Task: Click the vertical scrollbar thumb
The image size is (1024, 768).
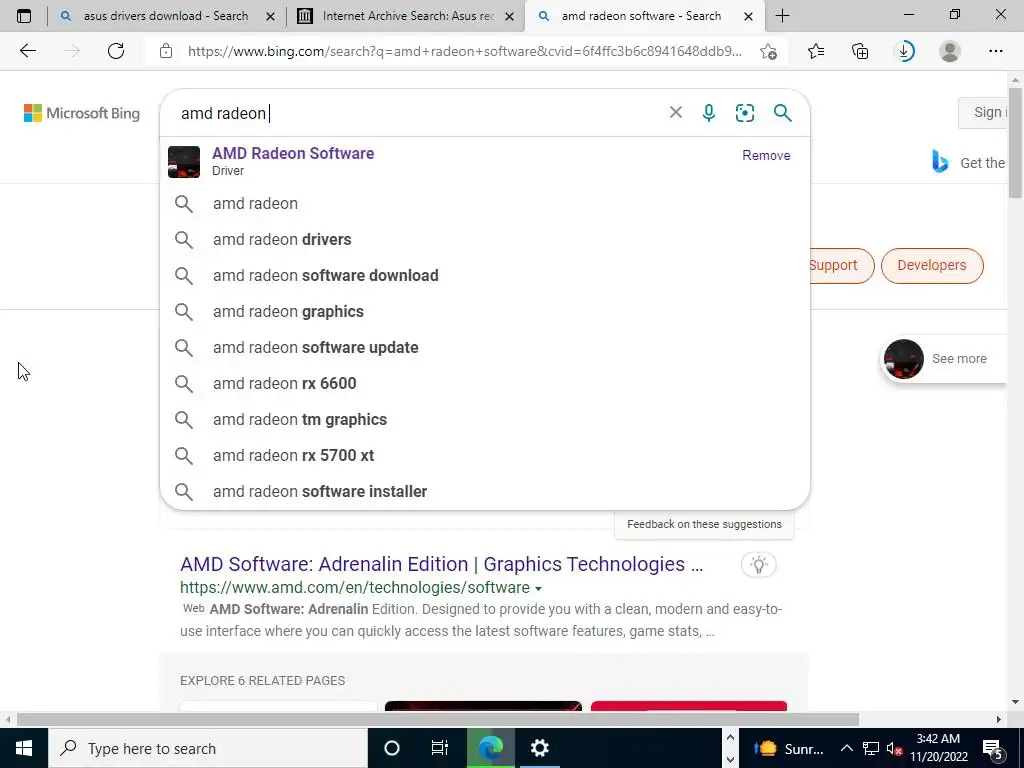Action: [1015, 142]
